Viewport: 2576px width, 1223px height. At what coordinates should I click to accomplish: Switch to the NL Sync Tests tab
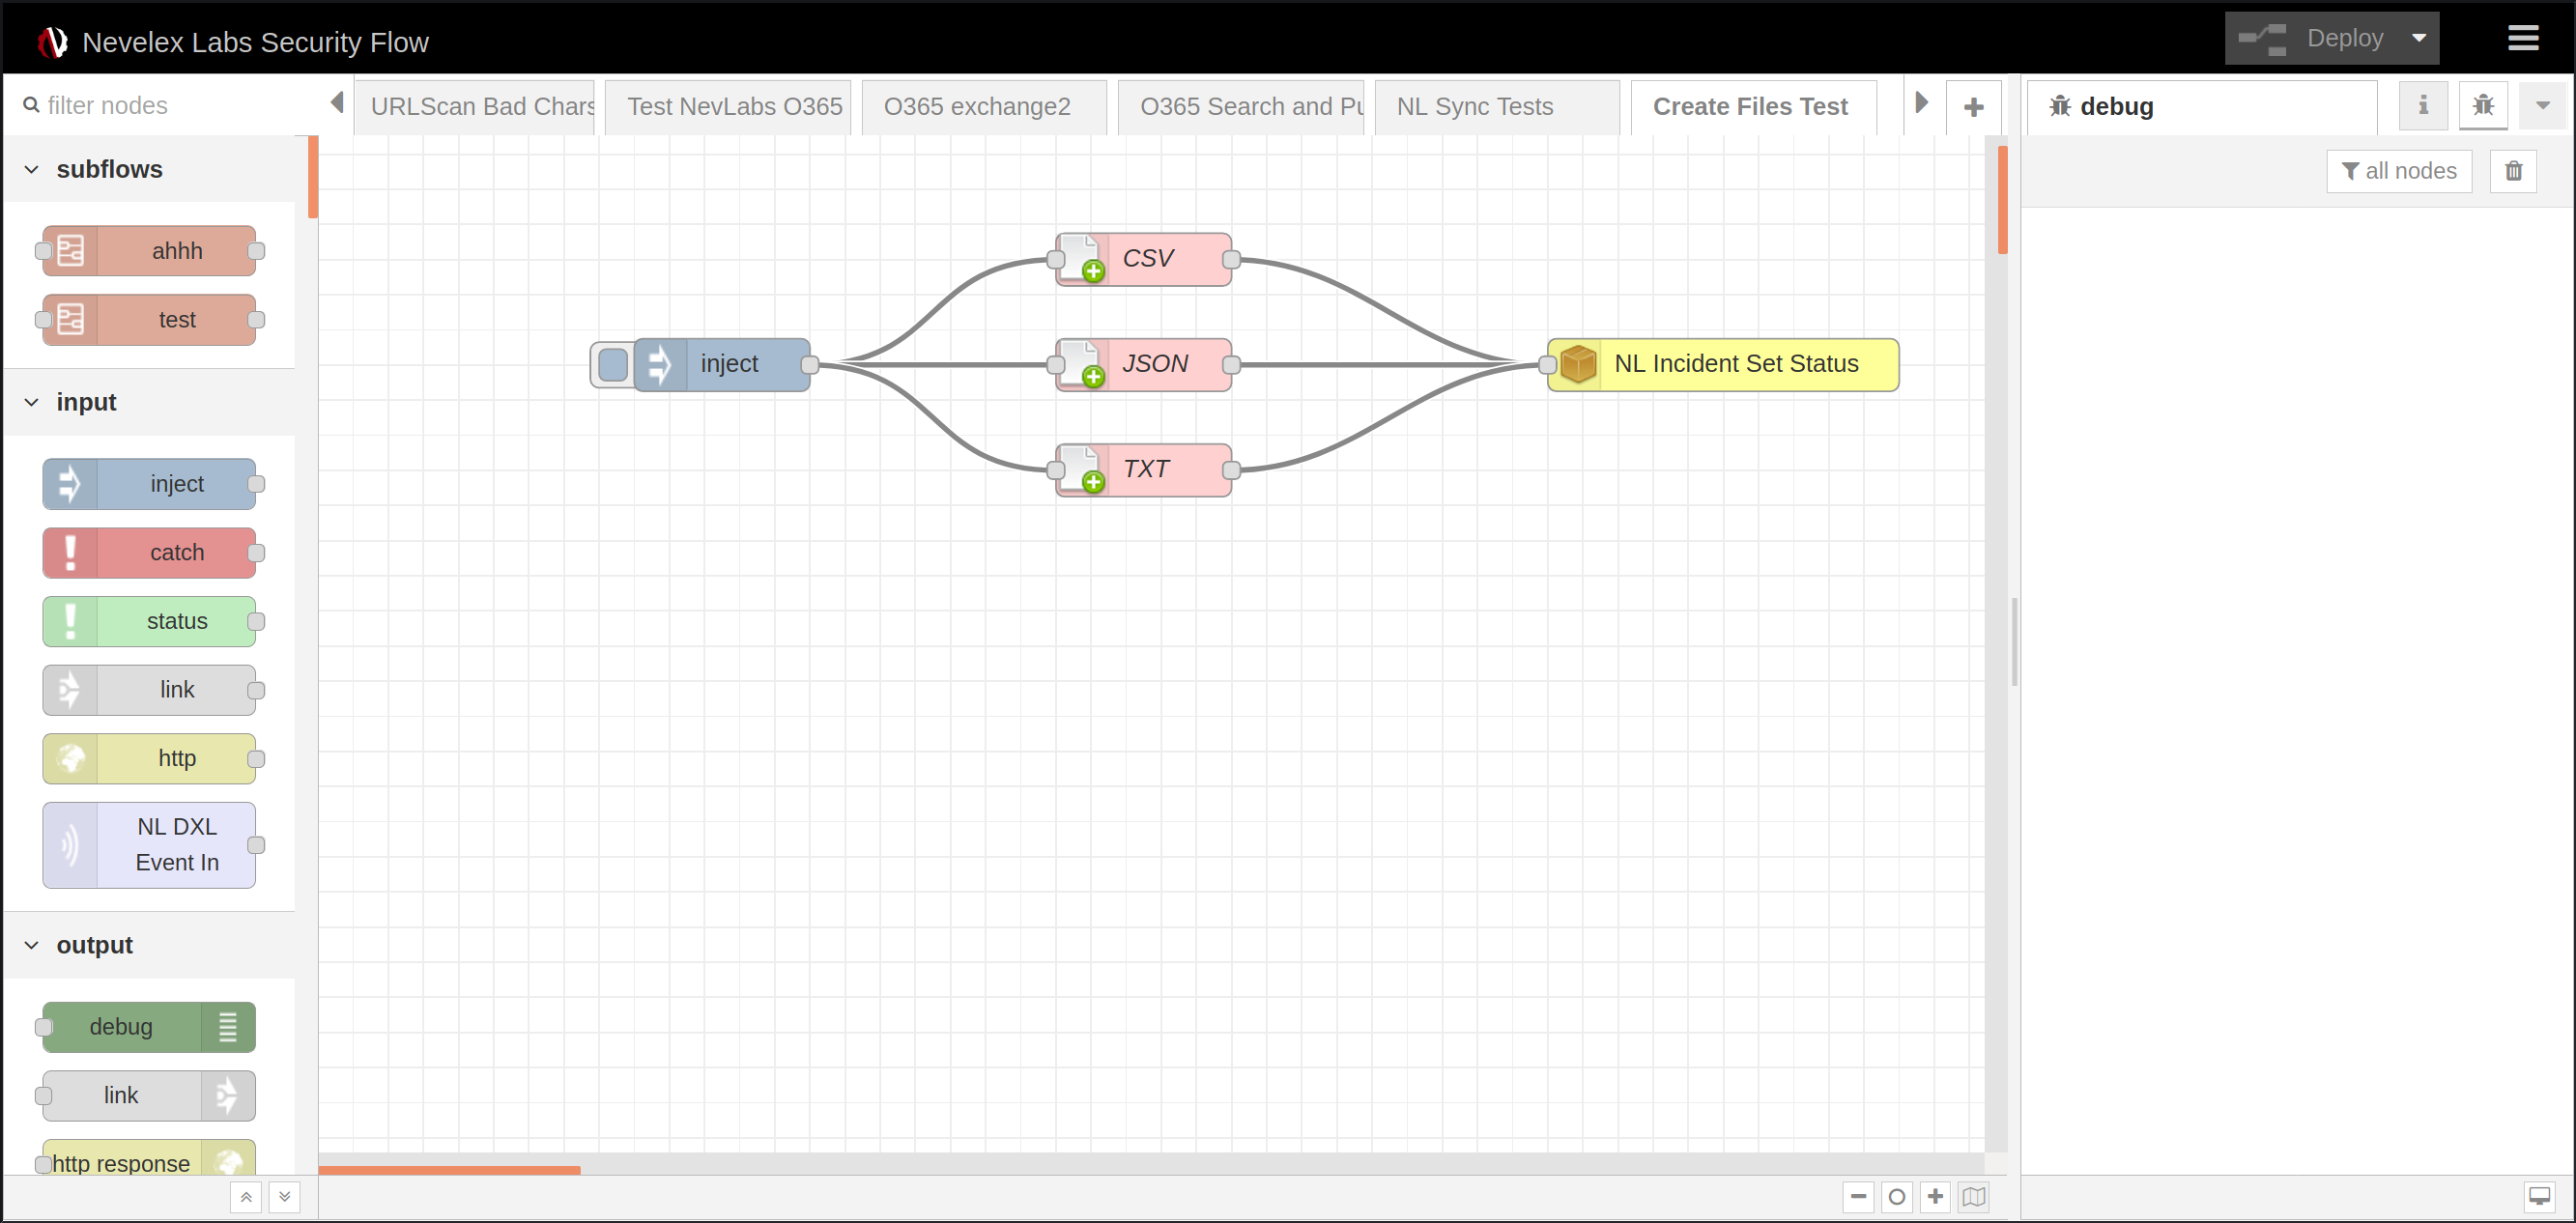tap(1474, 107)
